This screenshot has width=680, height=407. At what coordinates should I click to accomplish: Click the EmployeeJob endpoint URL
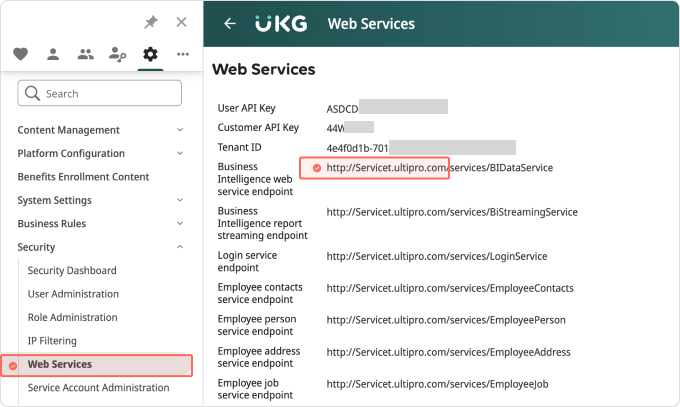click(437, 384)
